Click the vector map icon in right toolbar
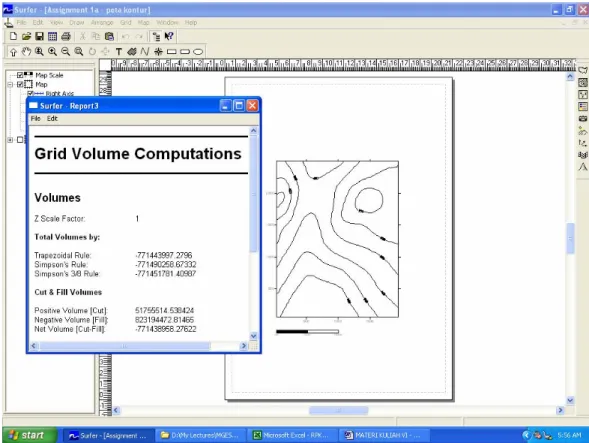589x443 pixels. pos(583,143)
